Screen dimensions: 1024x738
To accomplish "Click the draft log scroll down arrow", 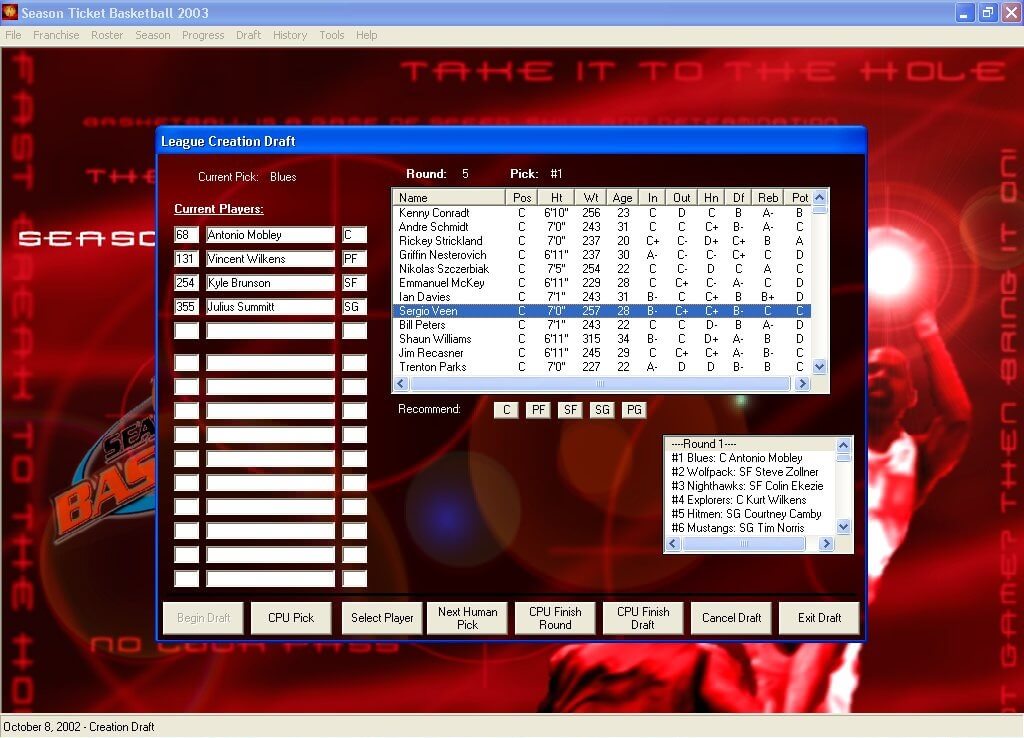I will [x=843, y=526].
